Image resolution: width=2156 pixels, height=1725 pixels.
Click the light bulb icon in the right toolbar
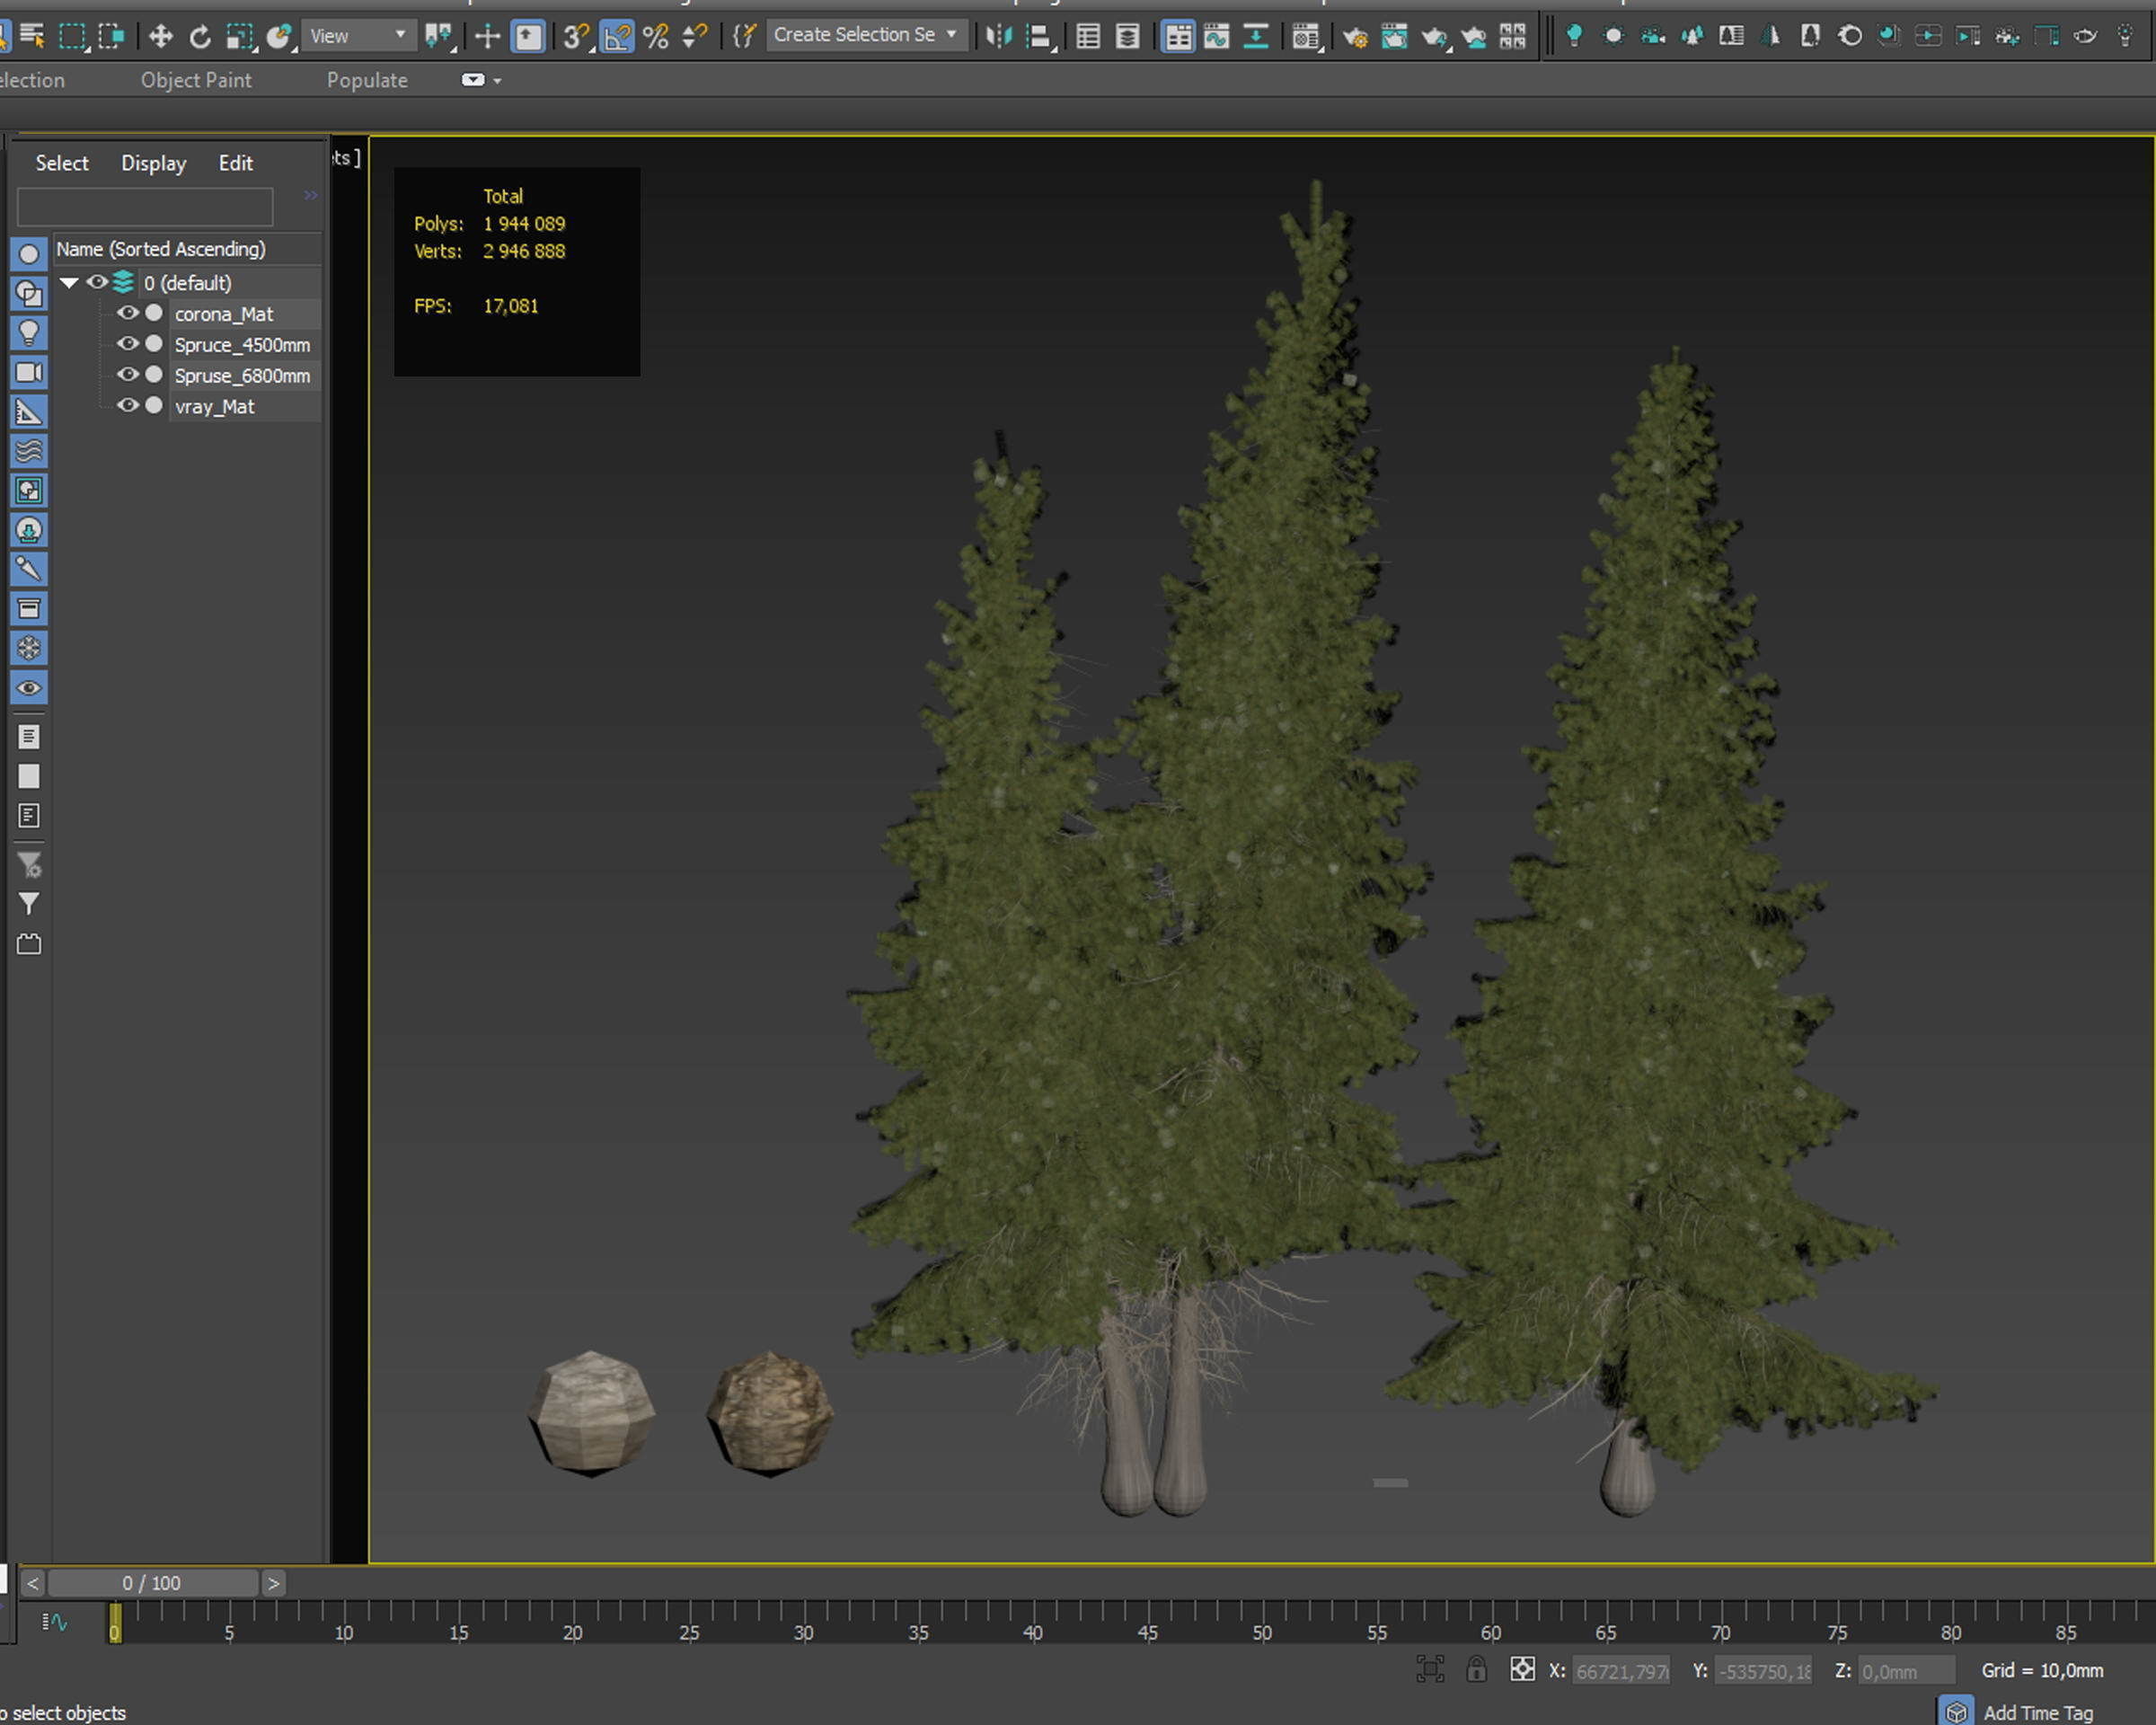tap(1574, 36)
